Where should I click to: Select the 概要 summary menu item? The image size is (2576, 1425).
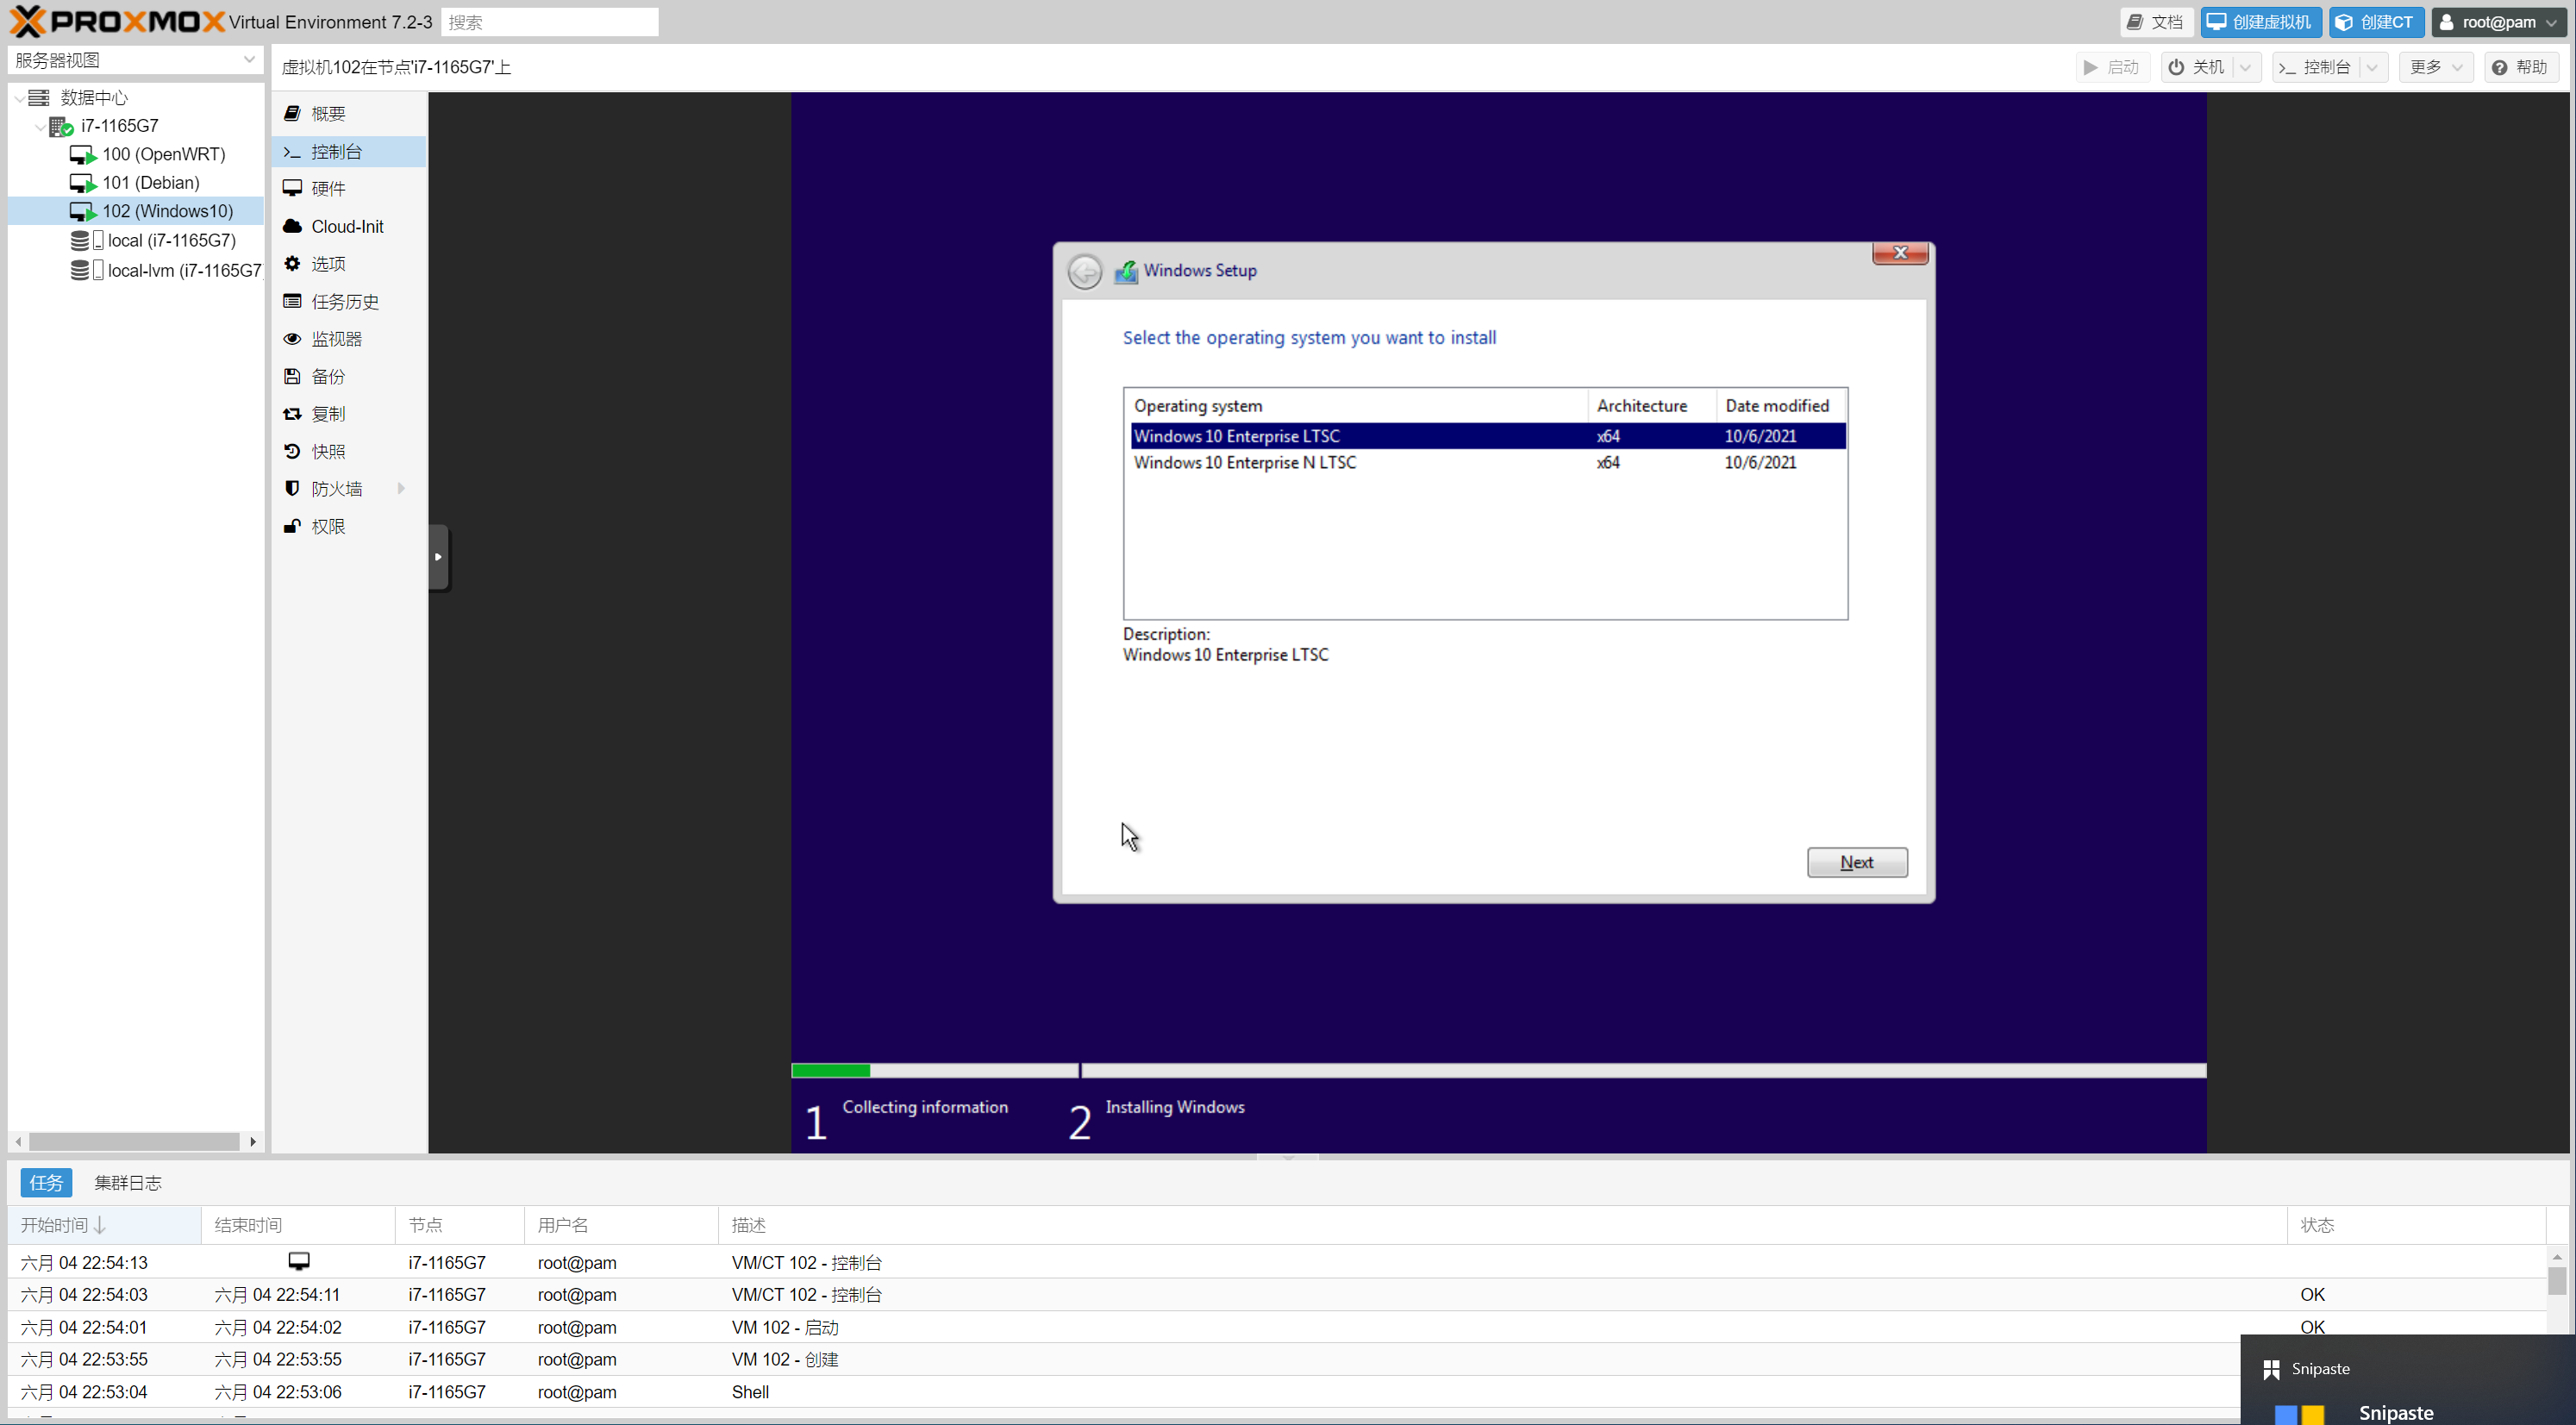pyautogui.click(x=328, y=114)
